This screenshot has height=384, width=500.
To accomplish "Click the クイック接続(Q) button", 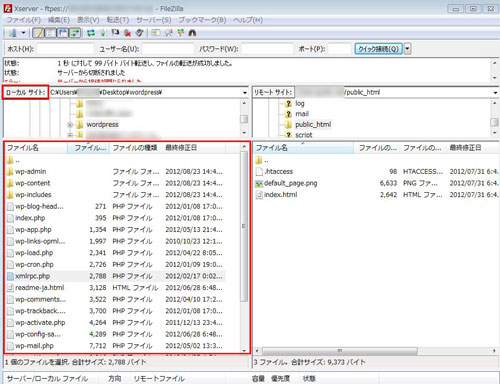I will (378, 49).
